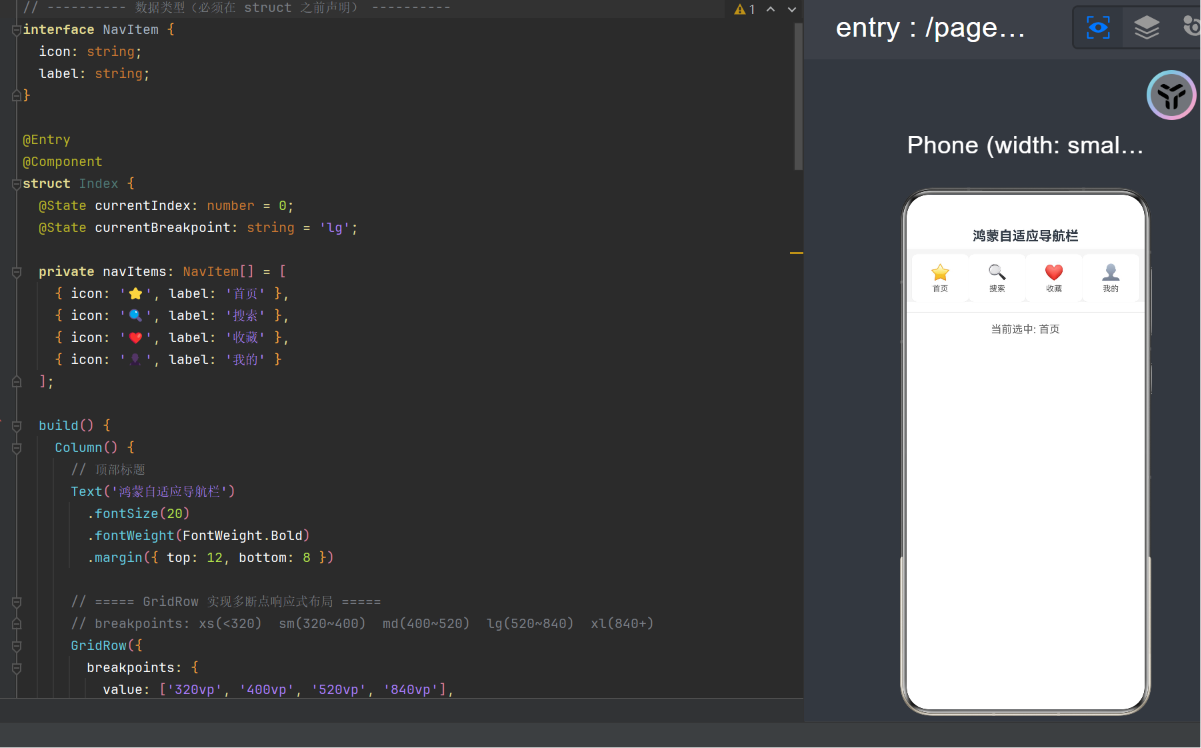Fold the private navItems array

pos(16,272)
